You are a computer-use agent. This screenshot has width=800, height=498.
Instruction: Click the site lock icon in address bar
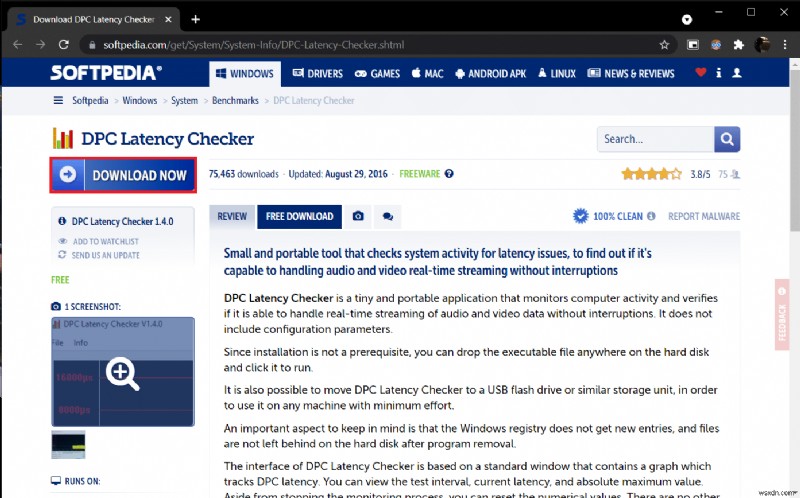pyautogui.click(x=92, y=45)
